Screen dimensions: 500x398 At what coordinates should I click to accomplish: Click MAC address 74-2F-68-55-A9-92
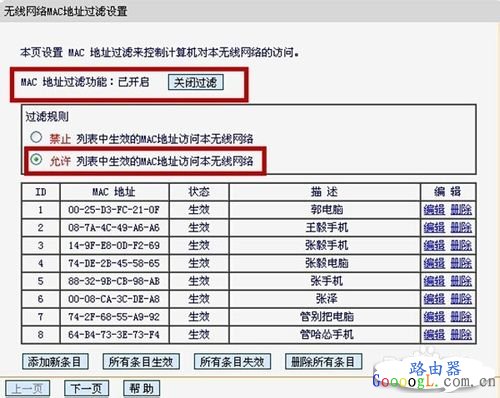click(x=114, y=317)
